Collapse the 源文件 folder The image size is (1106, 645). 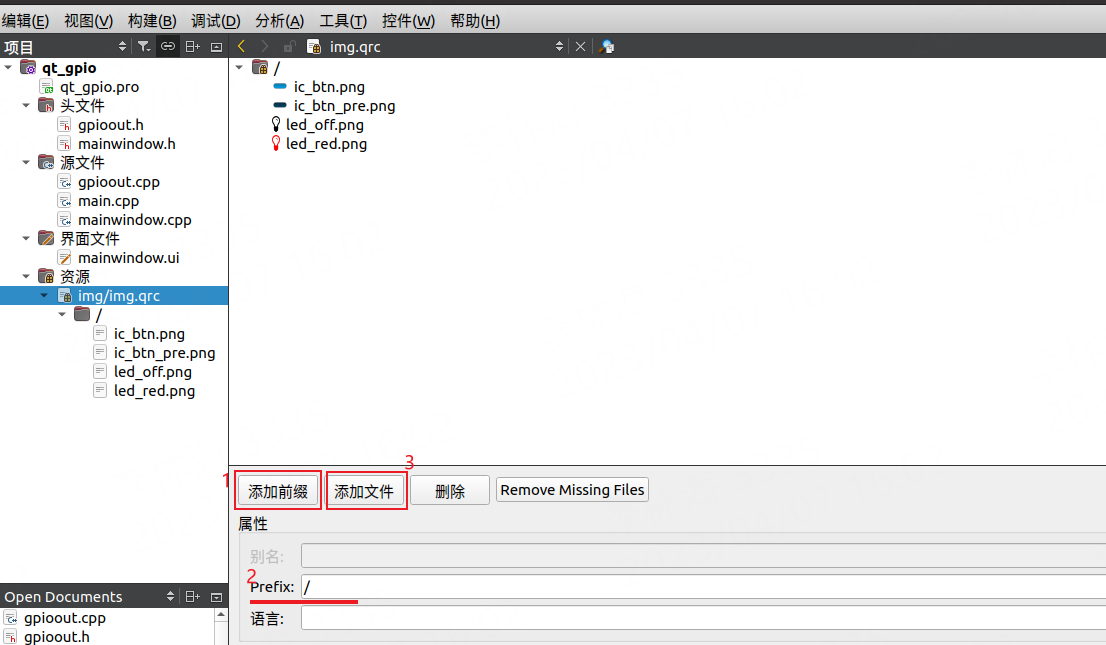pos(26,163)
